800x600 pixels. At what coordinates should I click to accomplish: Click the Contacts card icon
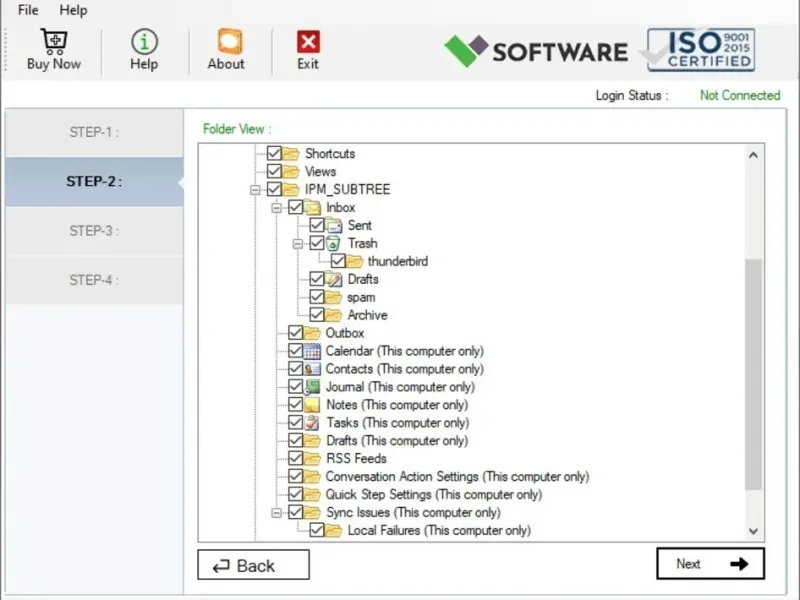coord(312,369)
